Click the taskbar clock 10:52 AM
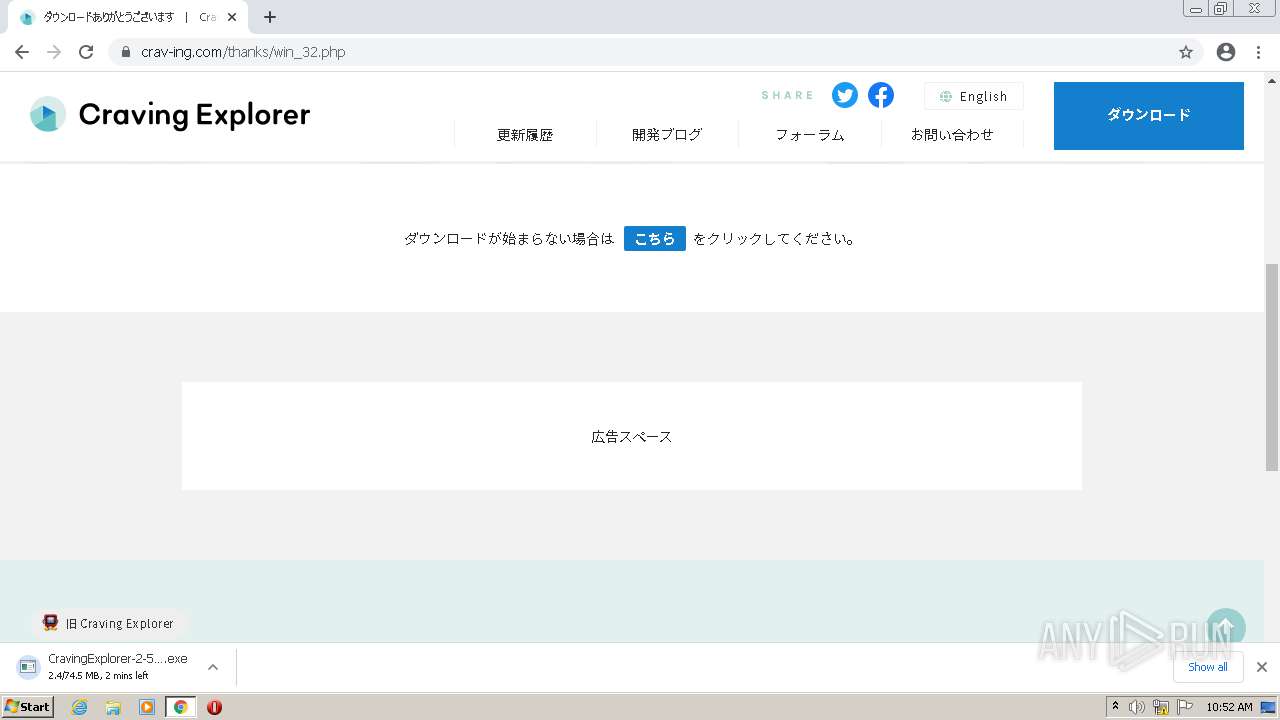 pyautogui.click(x=1229, y=707)
